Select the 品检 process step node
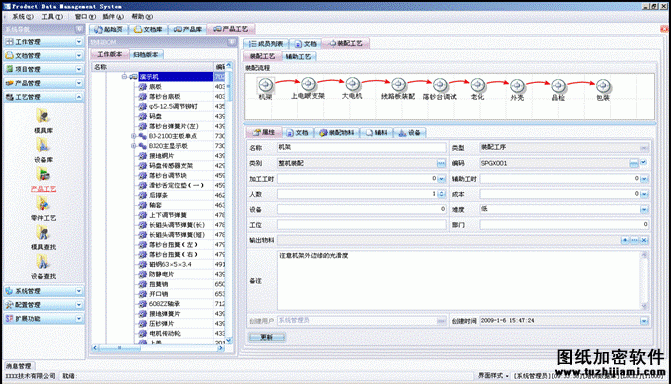 [x=558, y=86]
